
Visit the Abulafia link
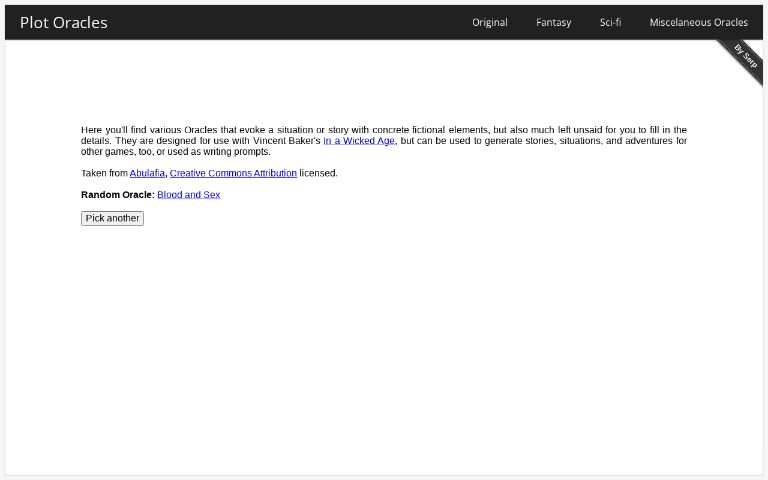point(147,173)
